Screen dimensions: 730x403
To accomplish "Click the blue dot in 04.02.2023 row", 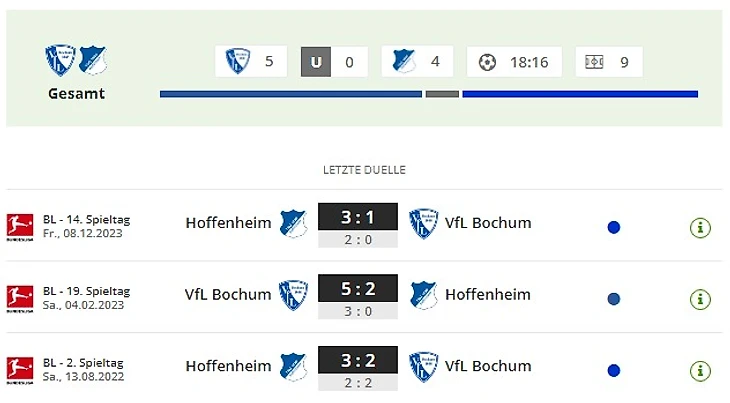I will point(614,299).
